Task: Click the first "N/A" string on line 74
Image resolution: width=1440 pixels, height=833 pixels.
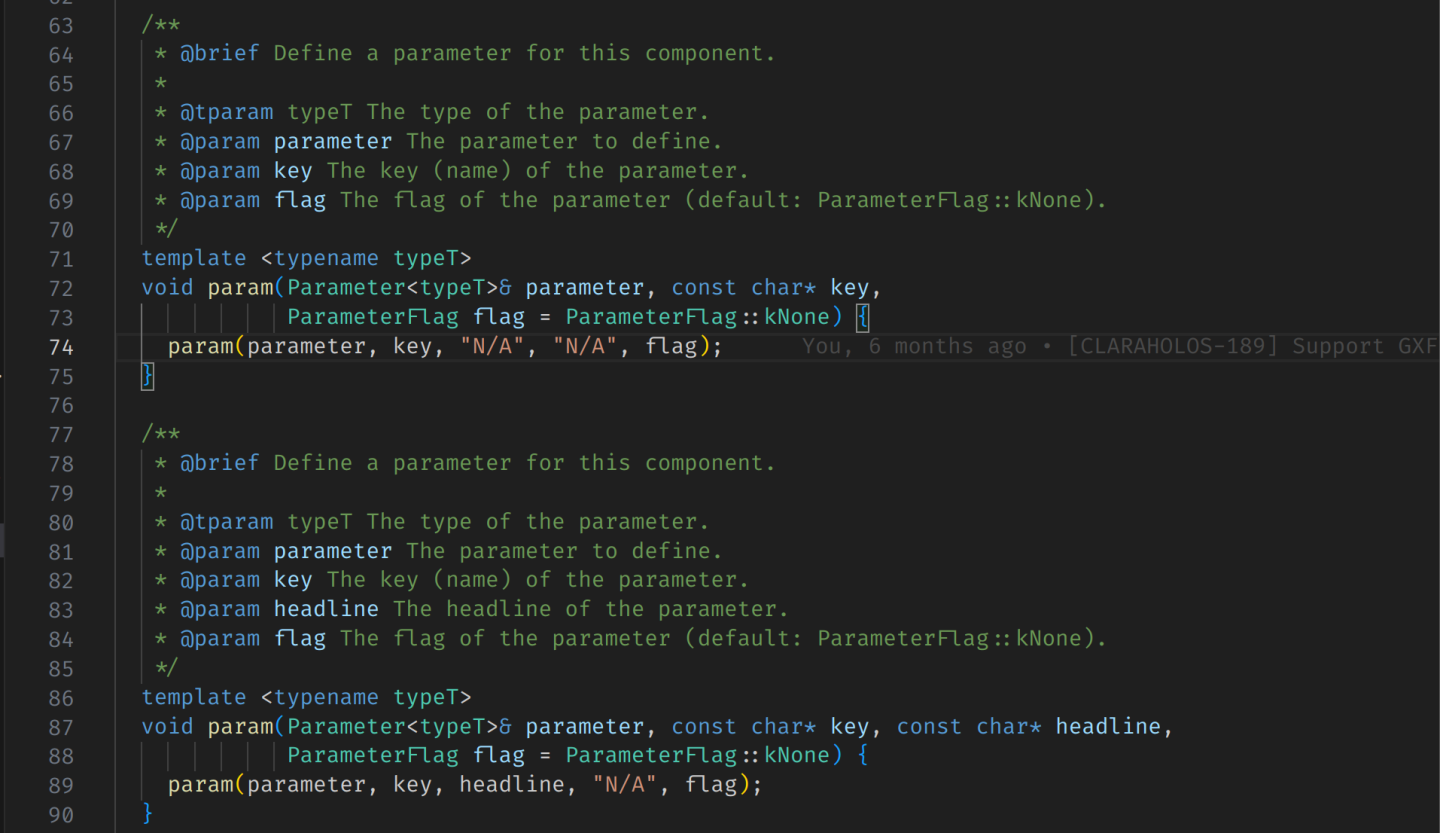Action: [493, 347]
